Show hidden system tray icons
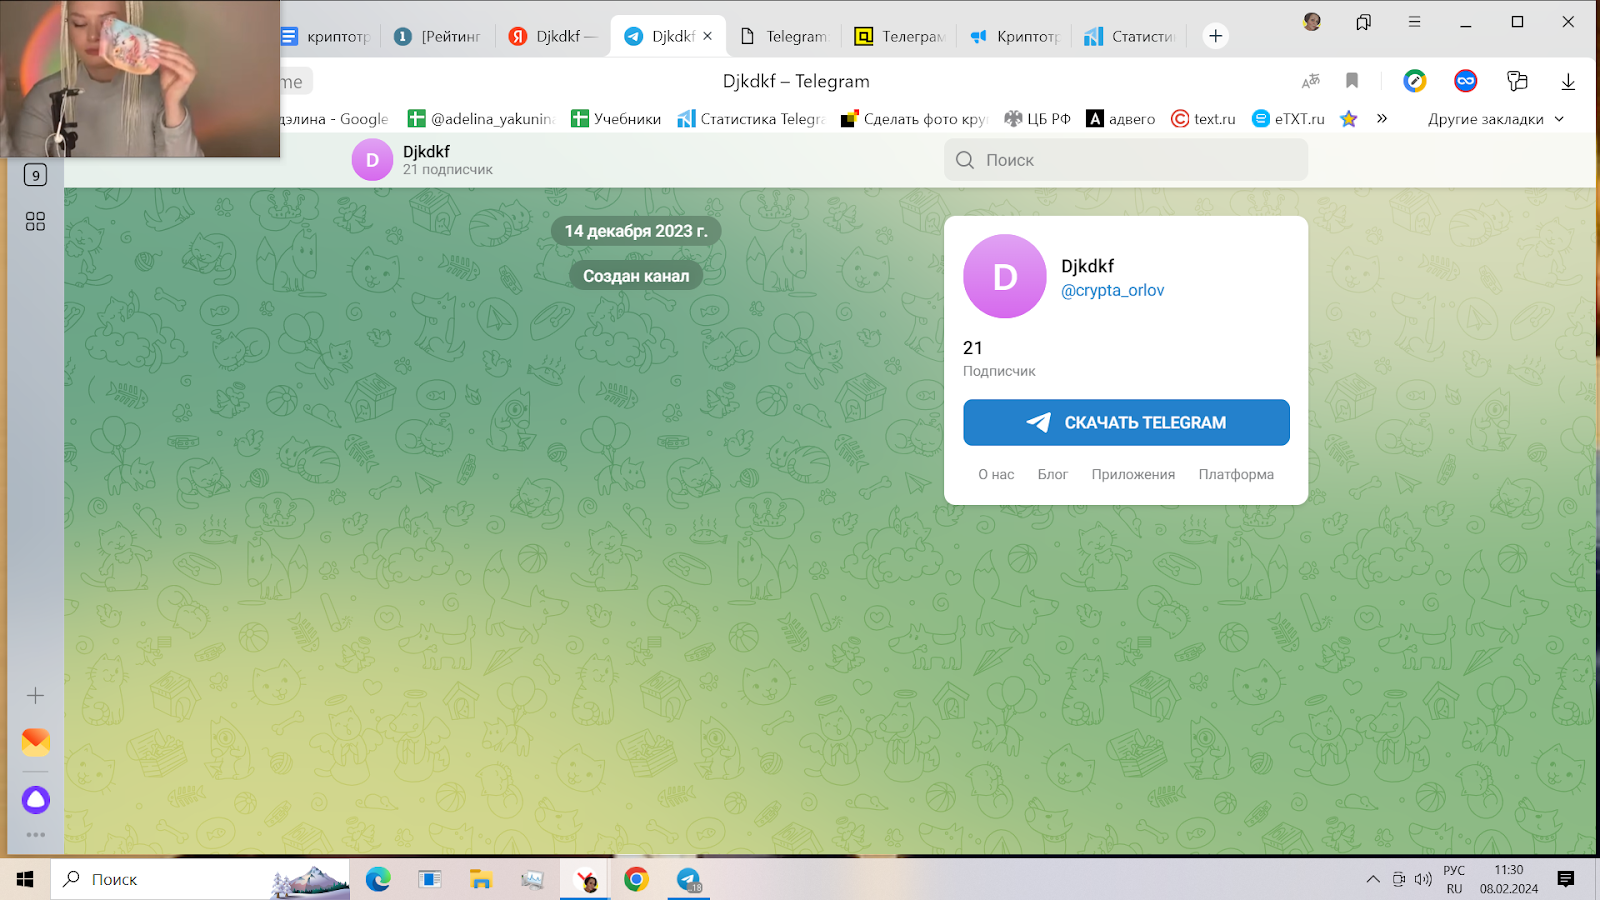Screen dimensions: 1600x900 [1373, 879]
